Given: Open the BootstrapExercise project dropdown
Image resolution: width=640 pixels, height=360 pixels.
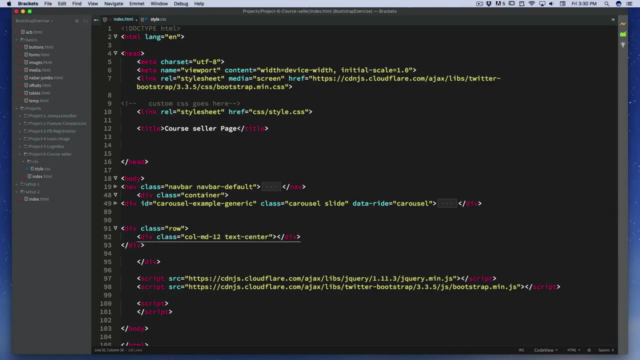Looking at the screenshot, I should point(34,21).
